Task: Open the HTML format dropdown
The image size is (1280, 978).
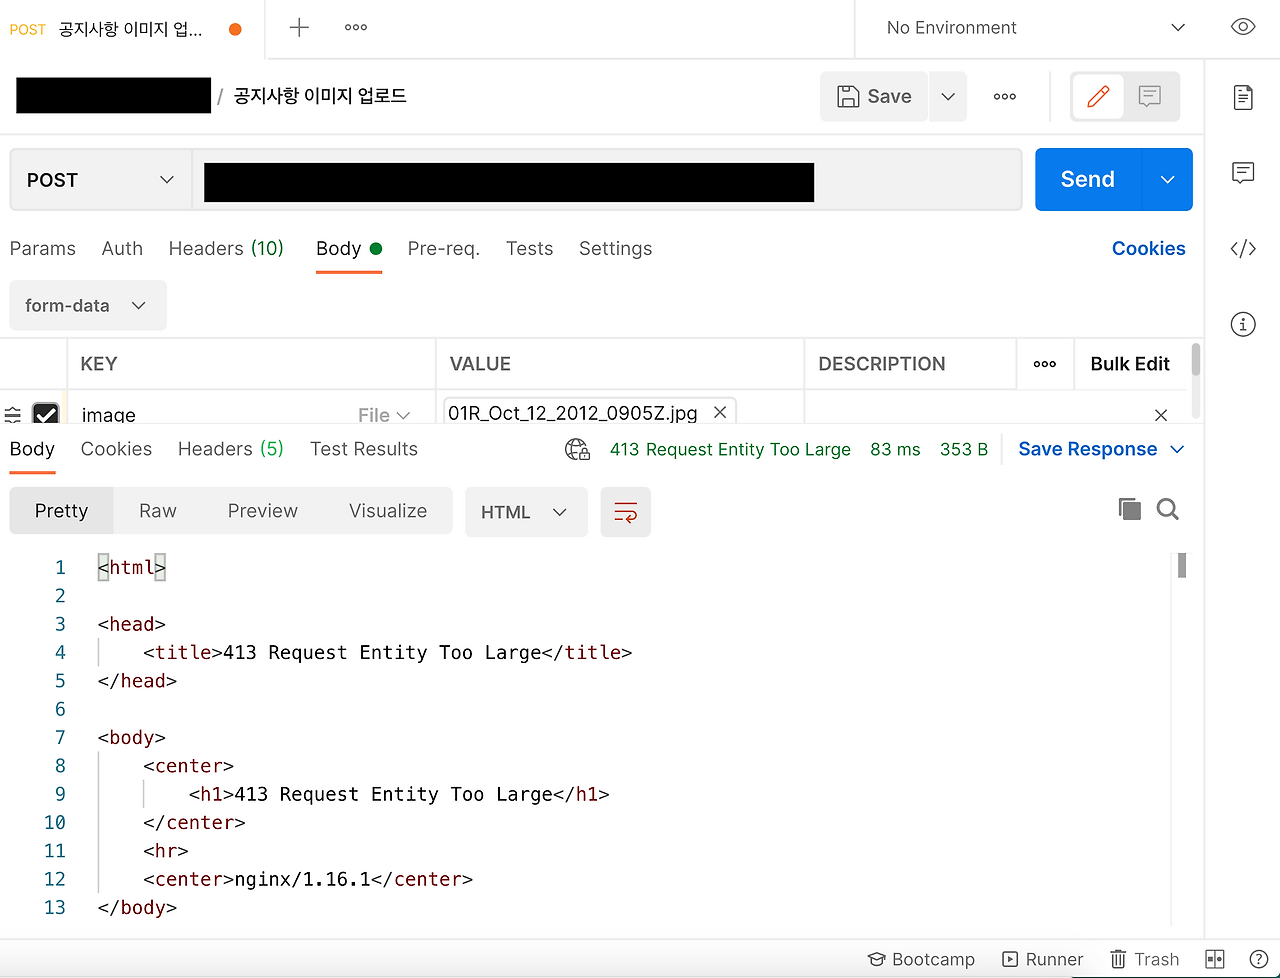Action: pyautogui.click(x=526, y=511)
